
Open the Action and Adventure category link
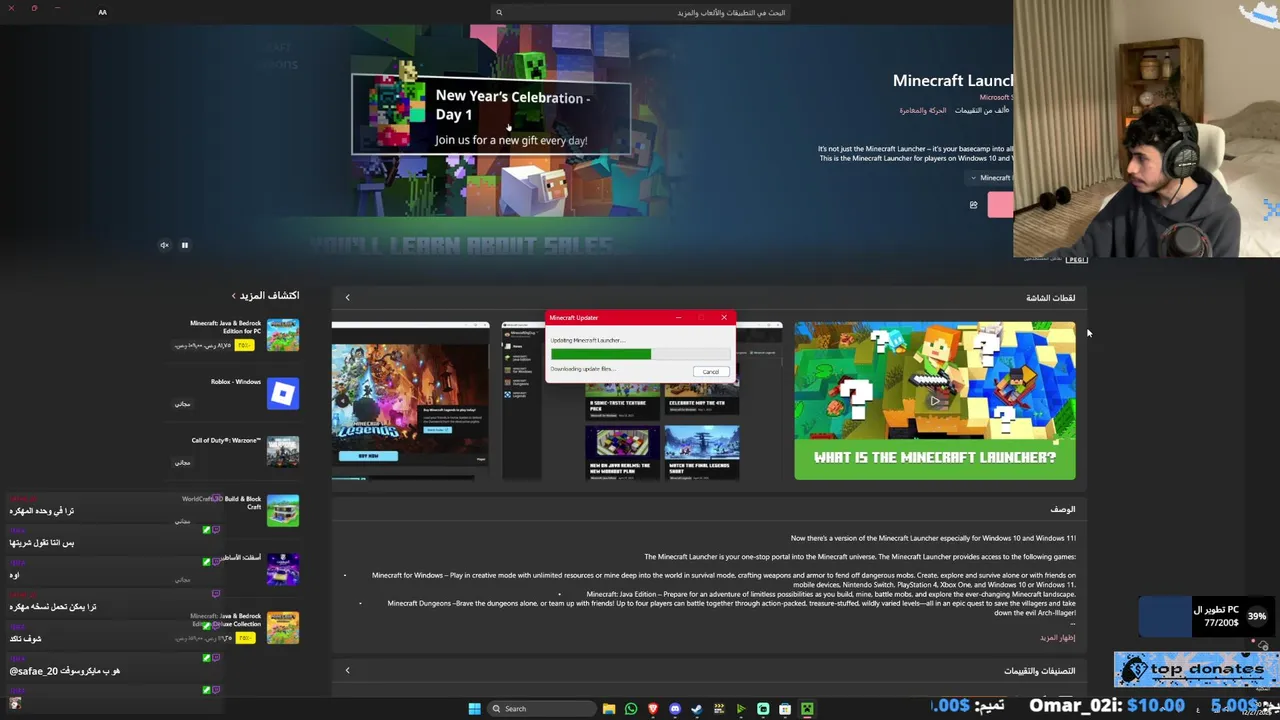coord(922,110)
